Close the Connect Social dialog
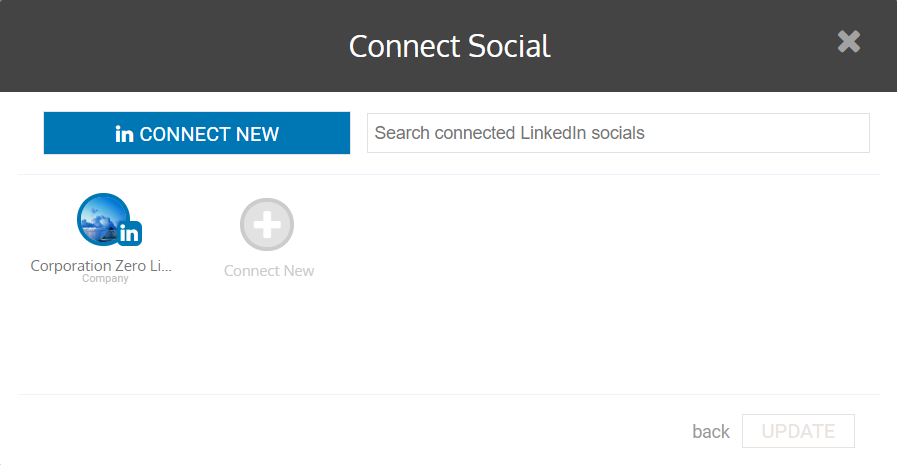Image resolution: width=897 pixels, height=465 pixels. (x=849, y=42)
